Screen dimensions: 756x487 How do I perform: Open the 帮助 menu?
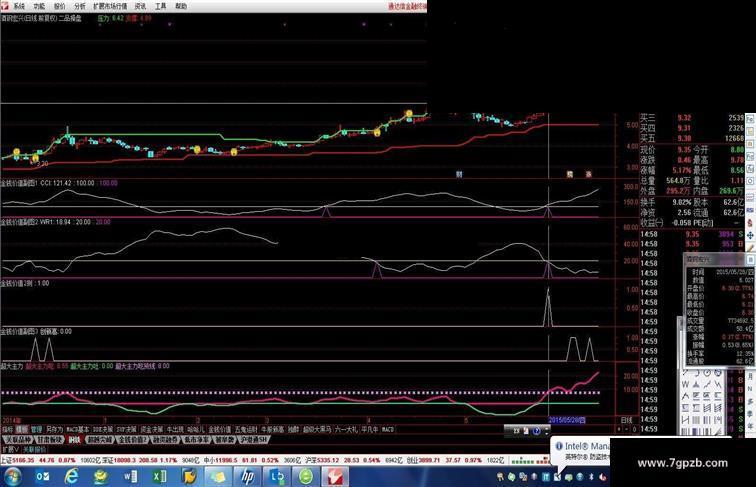[x=181, y=6]
